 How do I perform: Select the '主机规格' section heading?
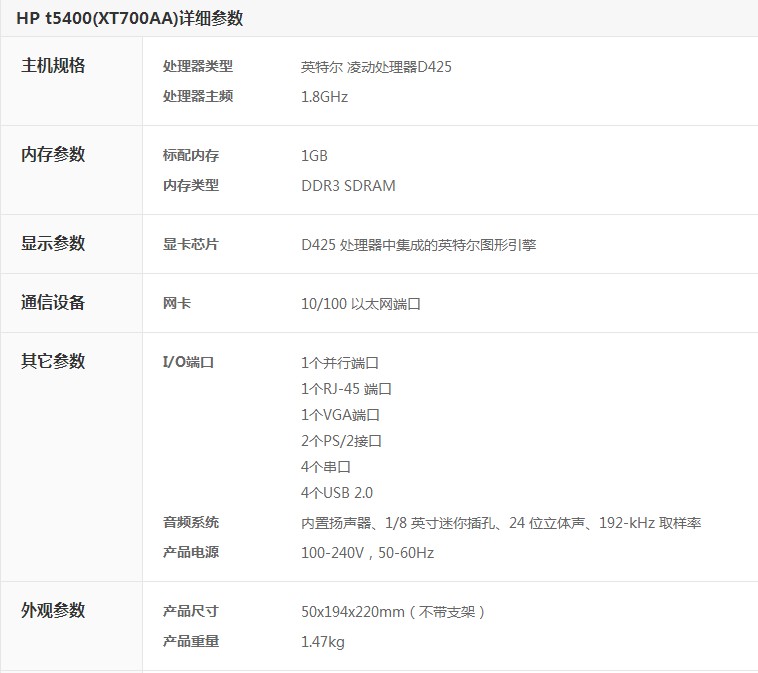tap(53, 65)
